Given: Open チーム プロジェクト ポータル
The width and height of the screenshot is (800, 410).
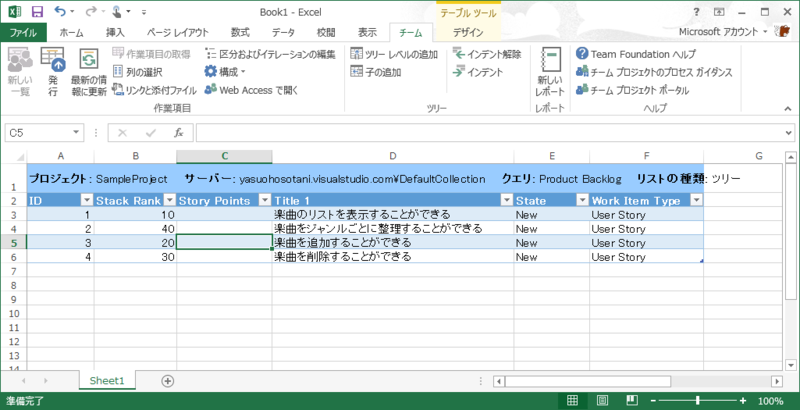Looking at the screenshot, I should click(633, 90).
